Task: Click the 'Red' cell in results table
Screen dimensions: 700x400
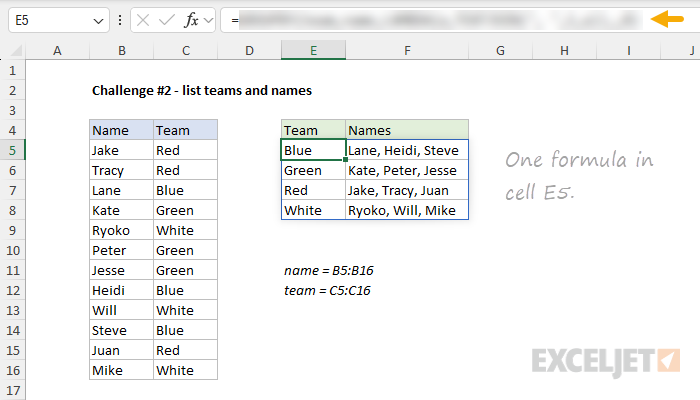Action: click(313, 191)
